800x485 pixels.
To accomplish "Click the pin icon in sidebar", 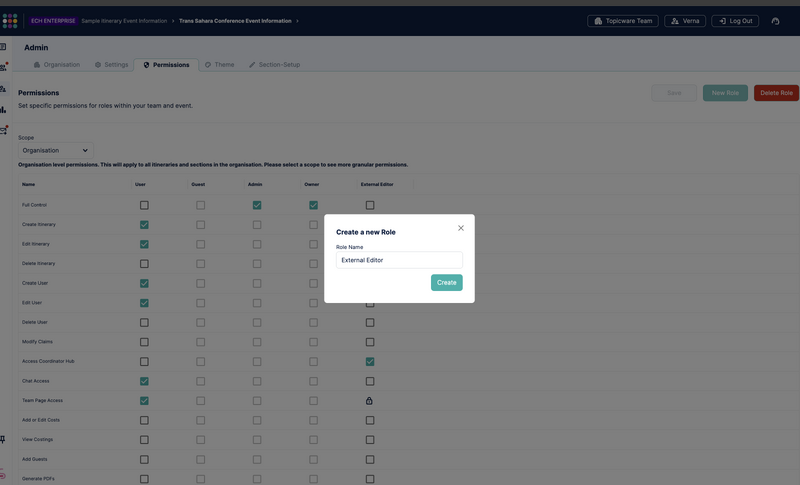I will 3,439.
